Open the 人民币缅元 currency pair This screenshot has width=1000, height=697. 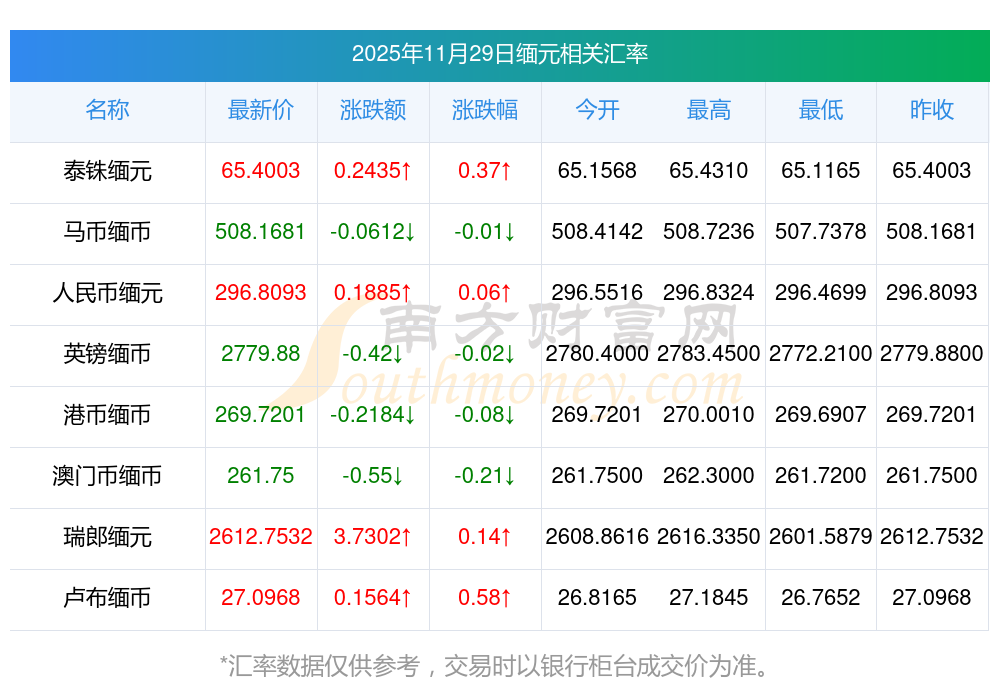(107, 293)
